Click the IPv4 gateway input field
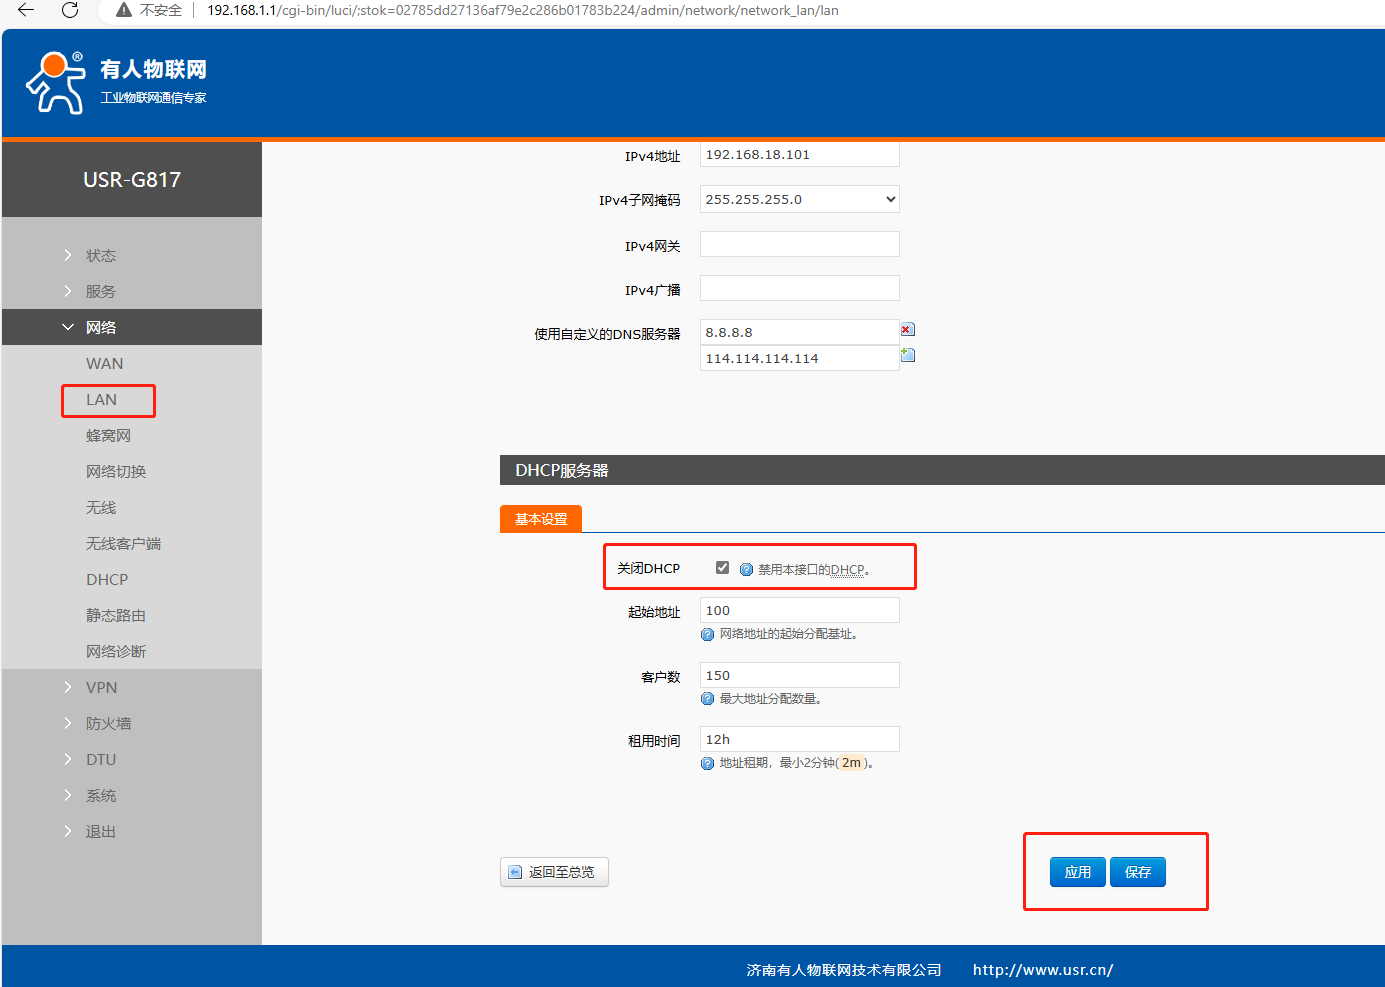The image size is (1385, 987). (799, 244)
